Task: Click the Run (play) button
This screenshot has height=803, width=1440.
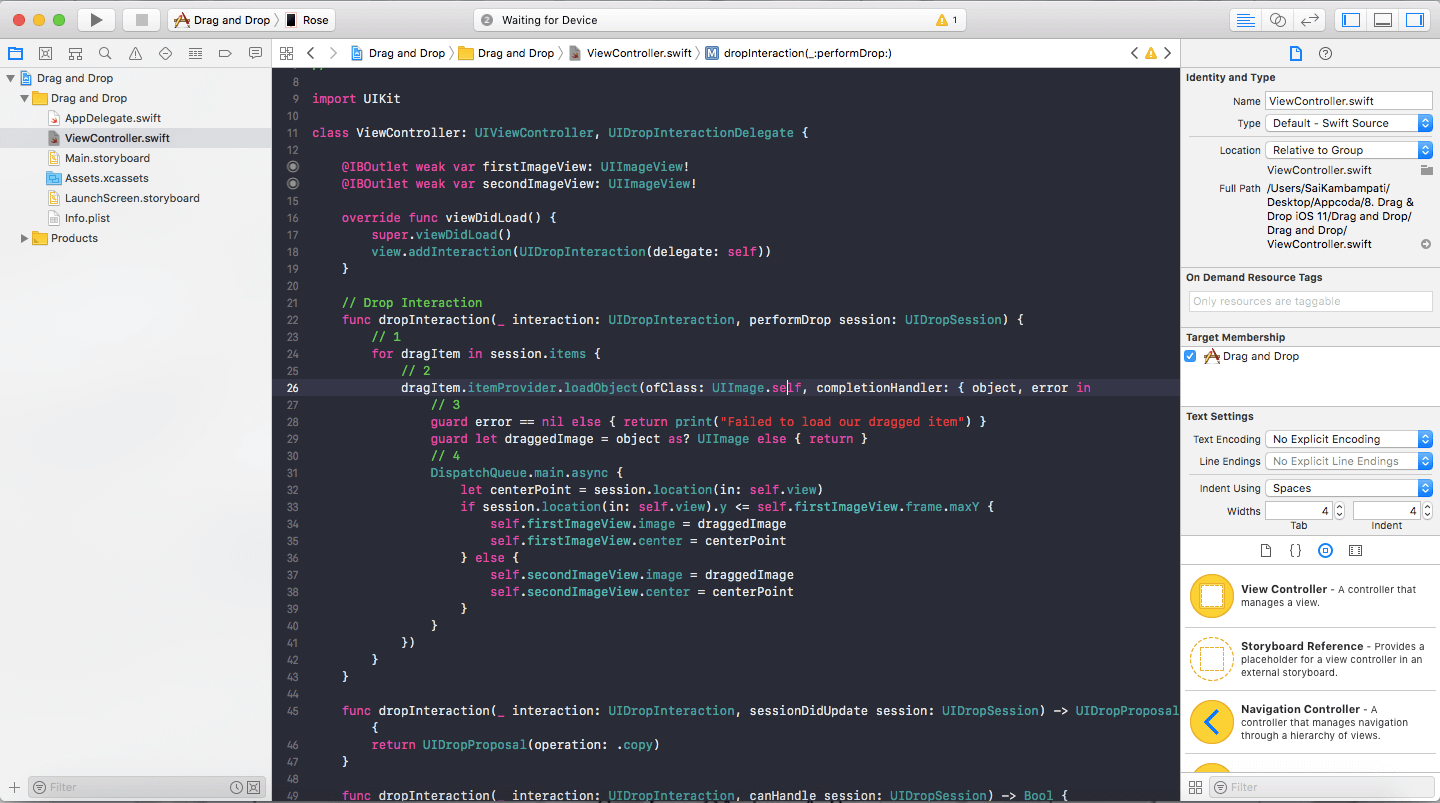Action: 96,20
